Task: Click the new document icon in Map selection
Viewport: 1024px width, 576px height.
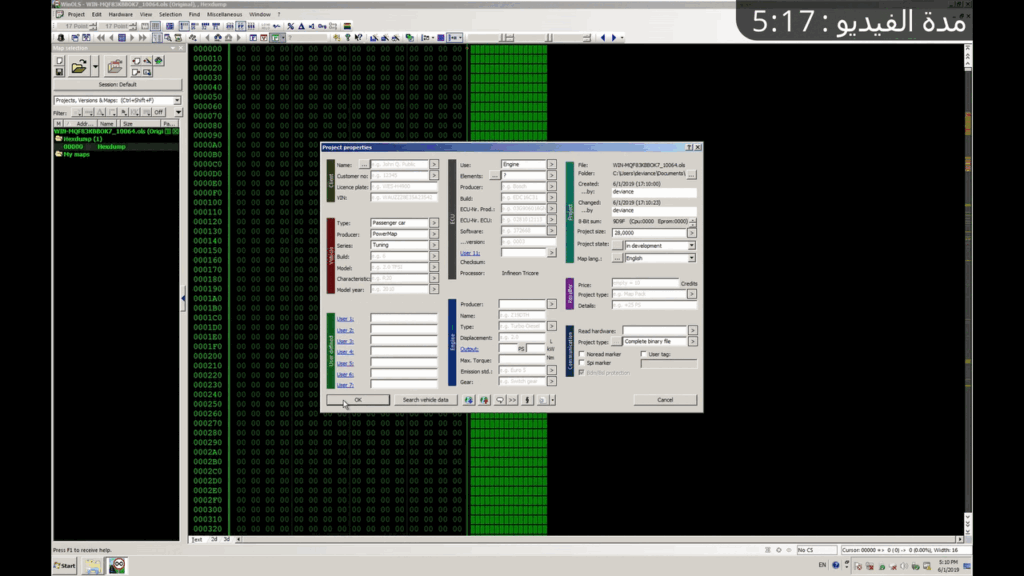Action: 61,61
